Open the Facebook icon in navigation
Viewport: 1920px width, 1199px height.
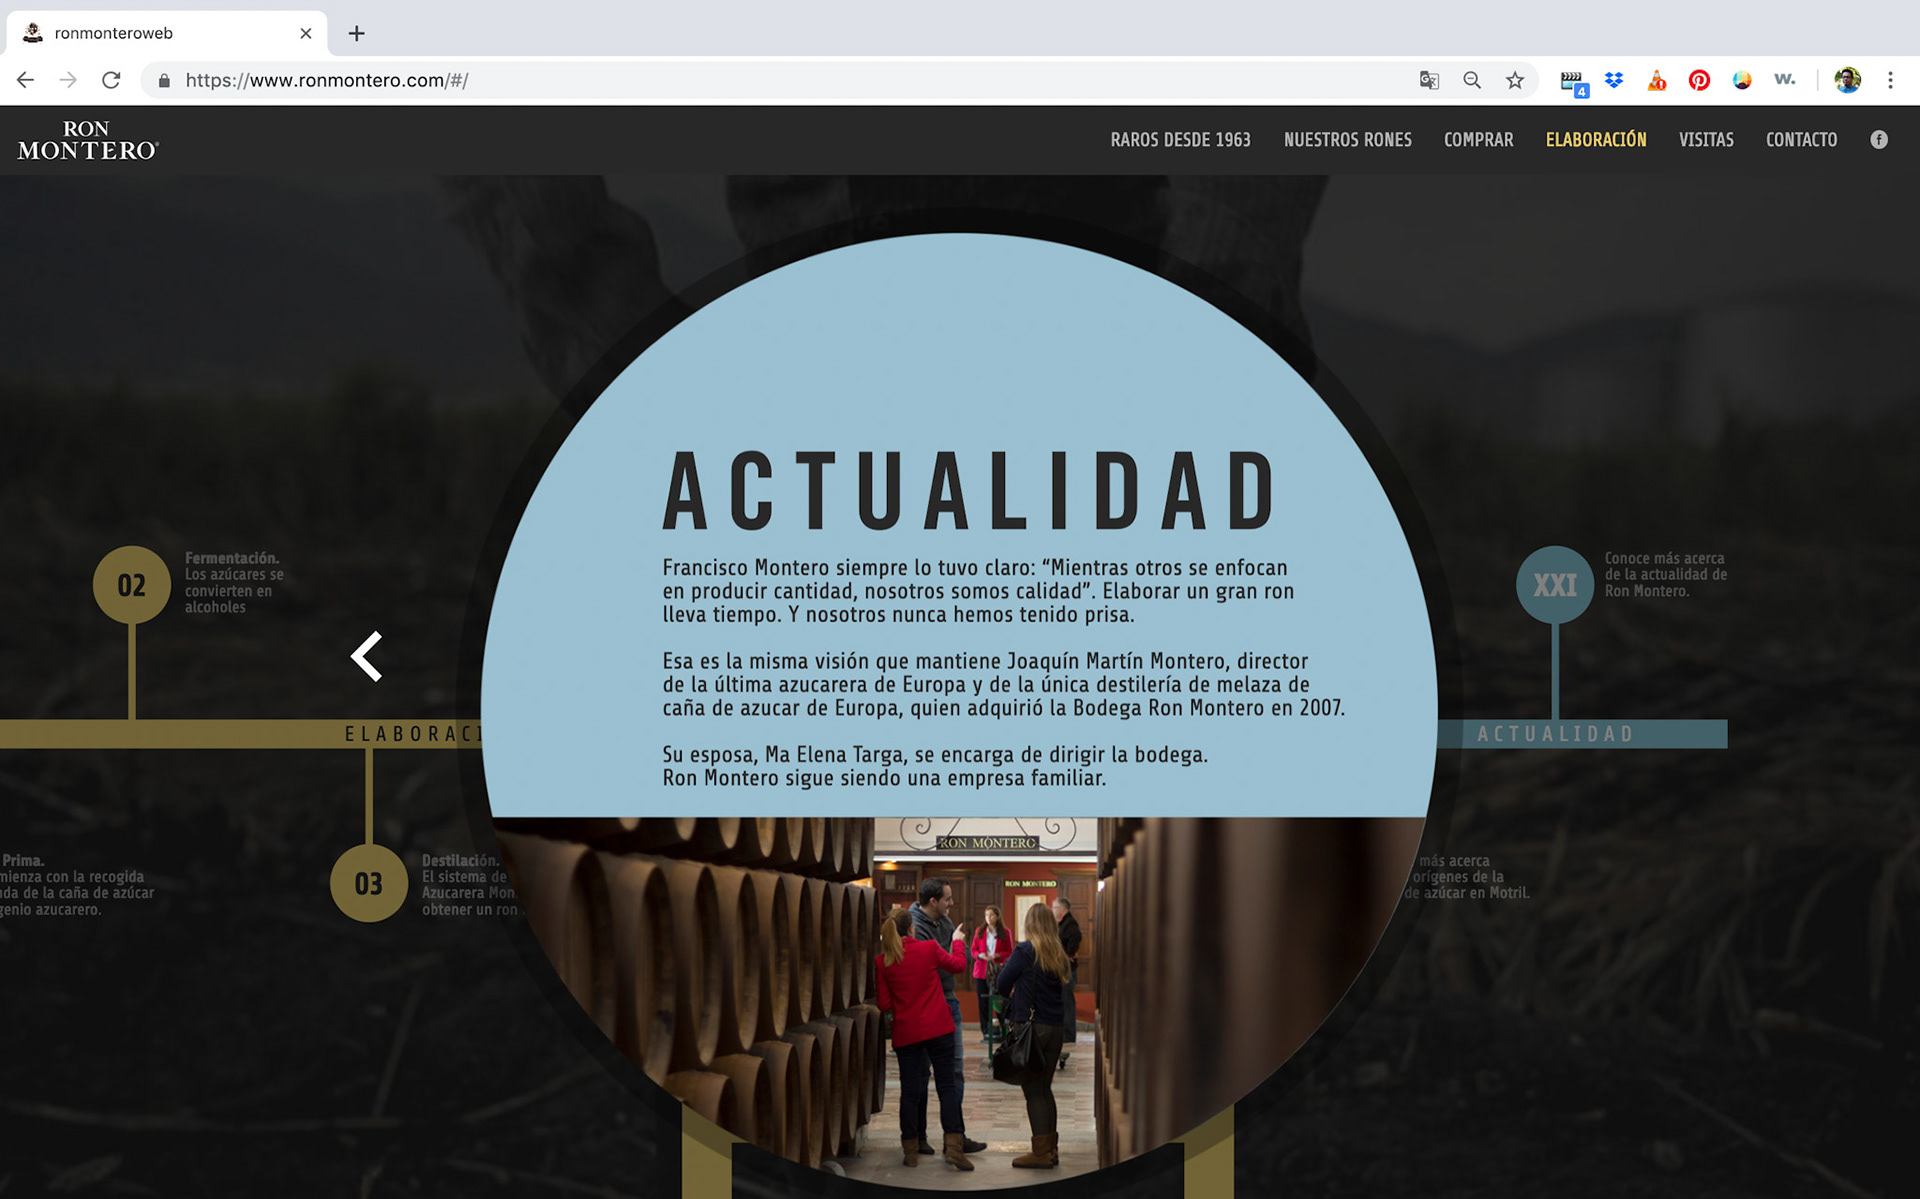pyautogui.click(x=1879, y=140)
